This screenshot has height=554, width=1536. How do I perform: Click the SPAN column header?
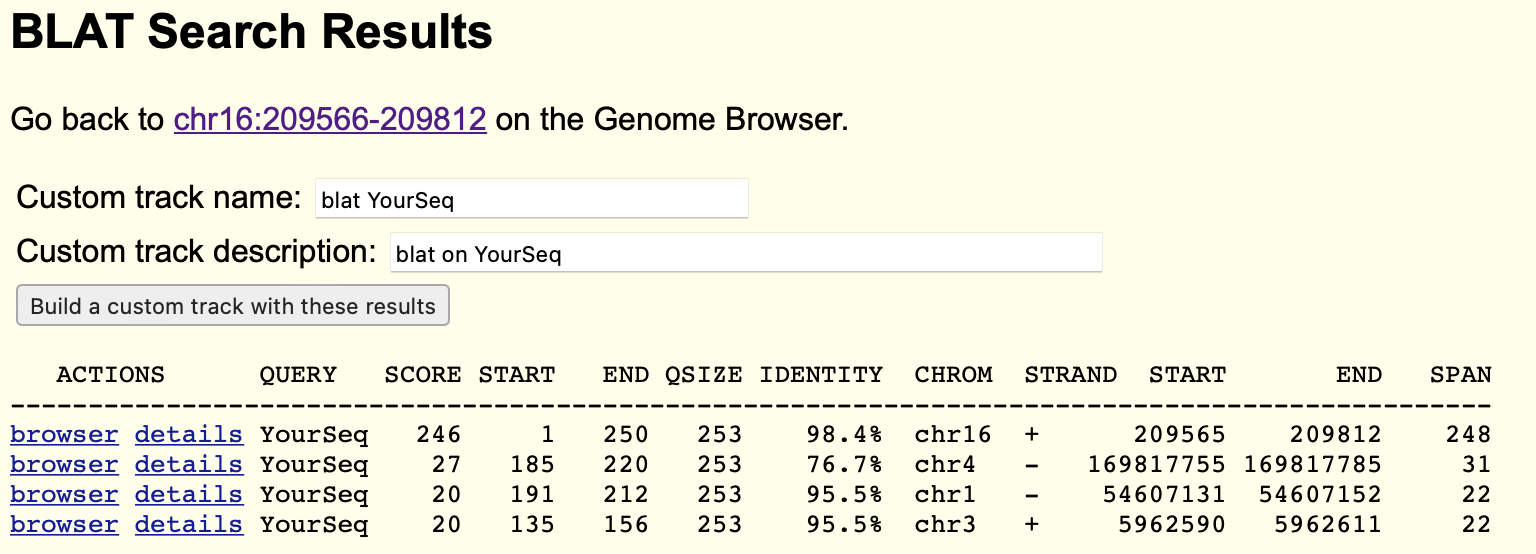click(1461, 375)
